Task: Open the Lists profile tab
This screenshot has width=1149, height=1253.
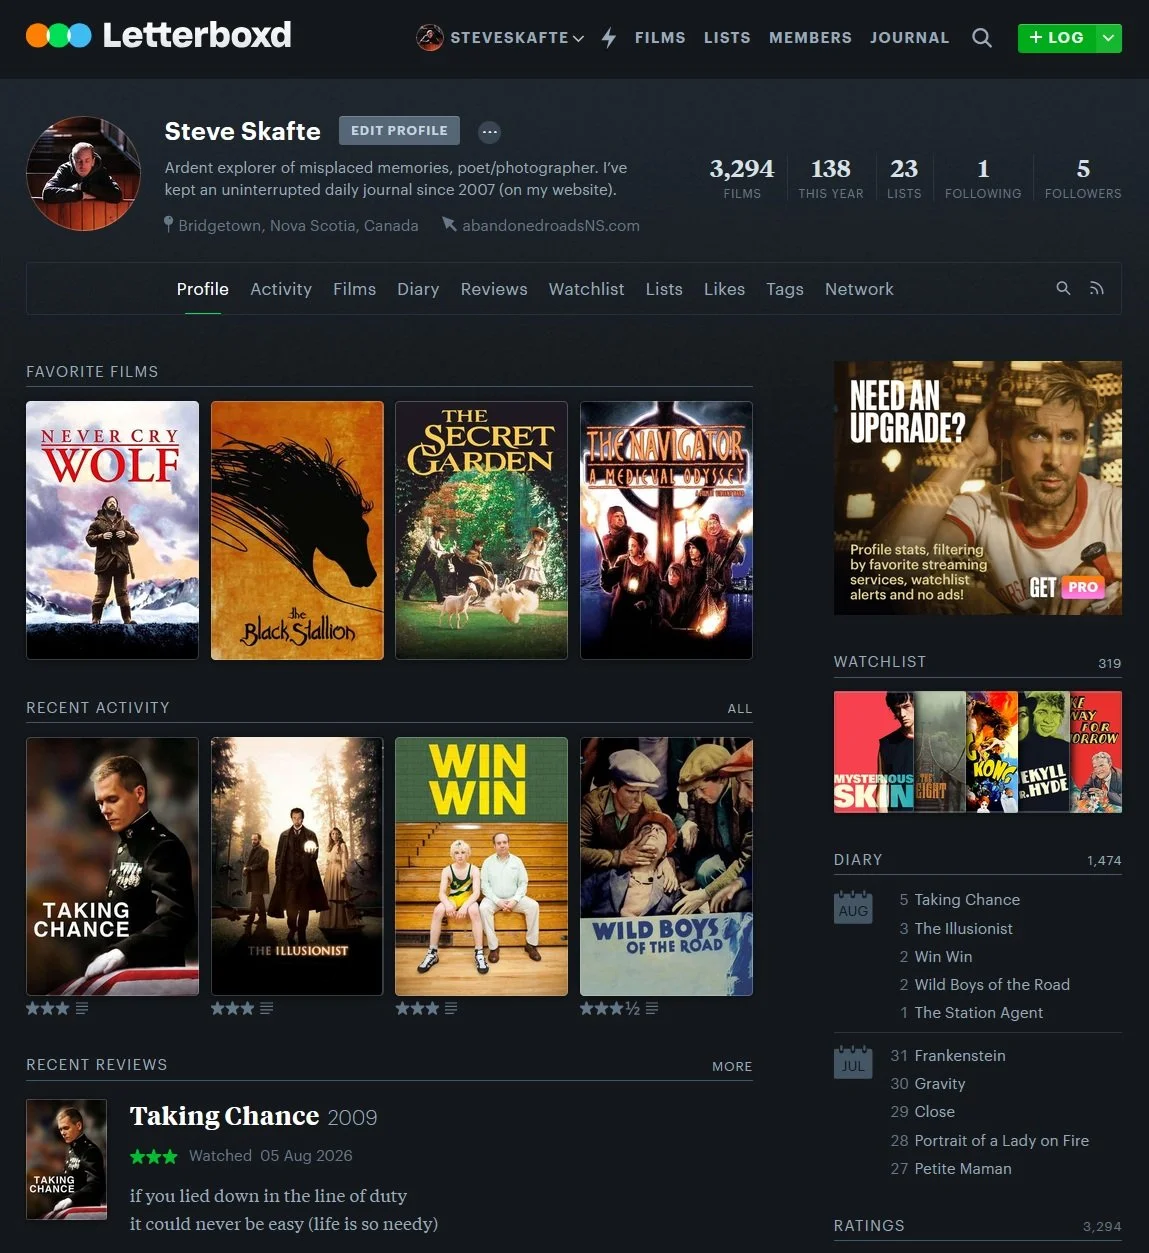Action: click(664, 289)
